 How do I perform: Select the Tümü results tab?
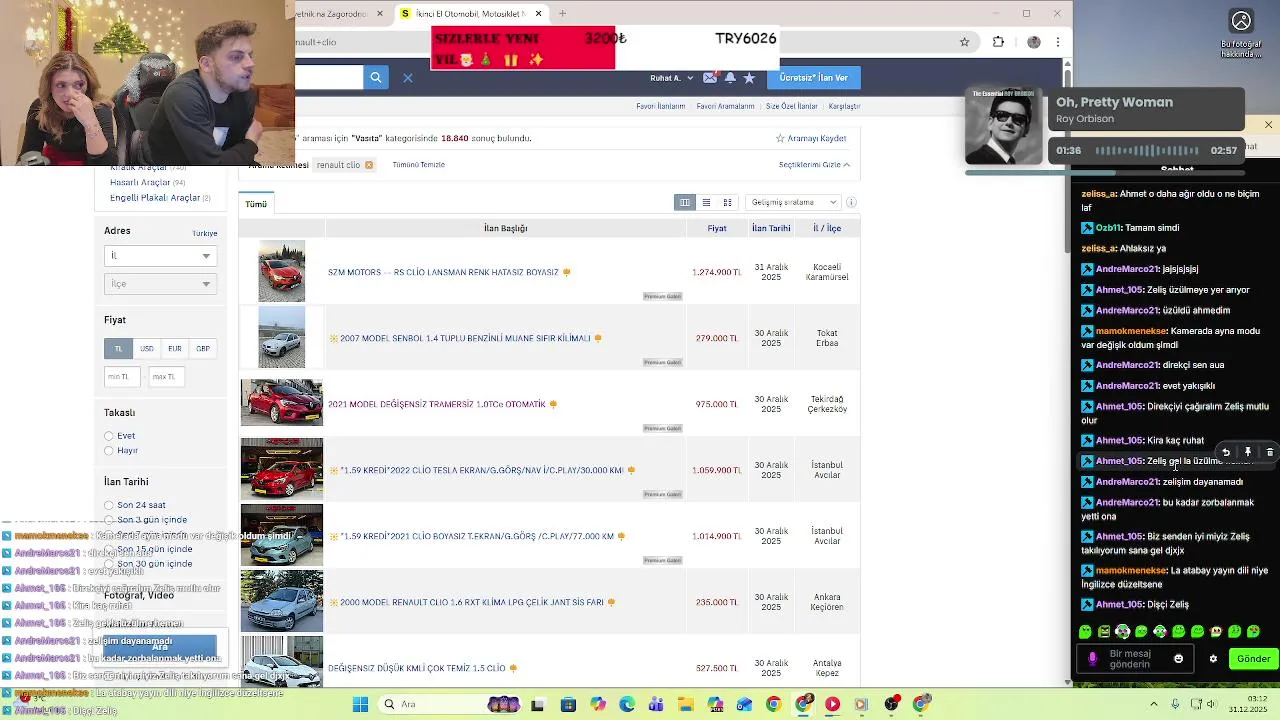coord(256,203)
